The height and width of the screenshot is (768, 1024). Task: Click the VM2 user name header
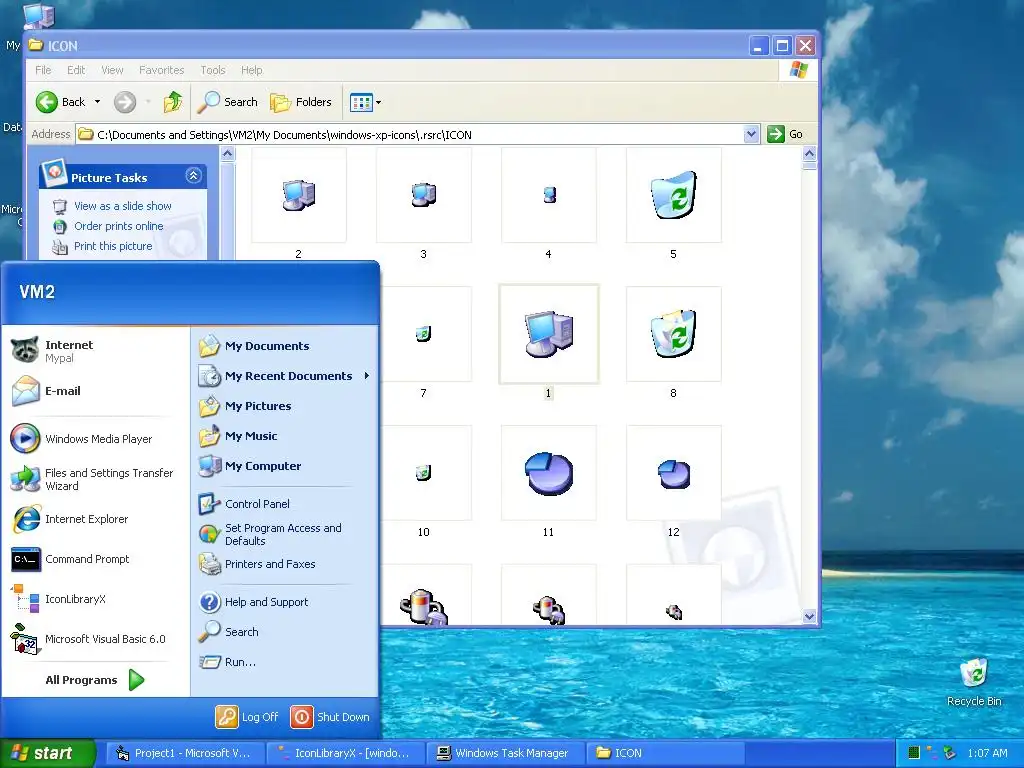pos(37,292)
